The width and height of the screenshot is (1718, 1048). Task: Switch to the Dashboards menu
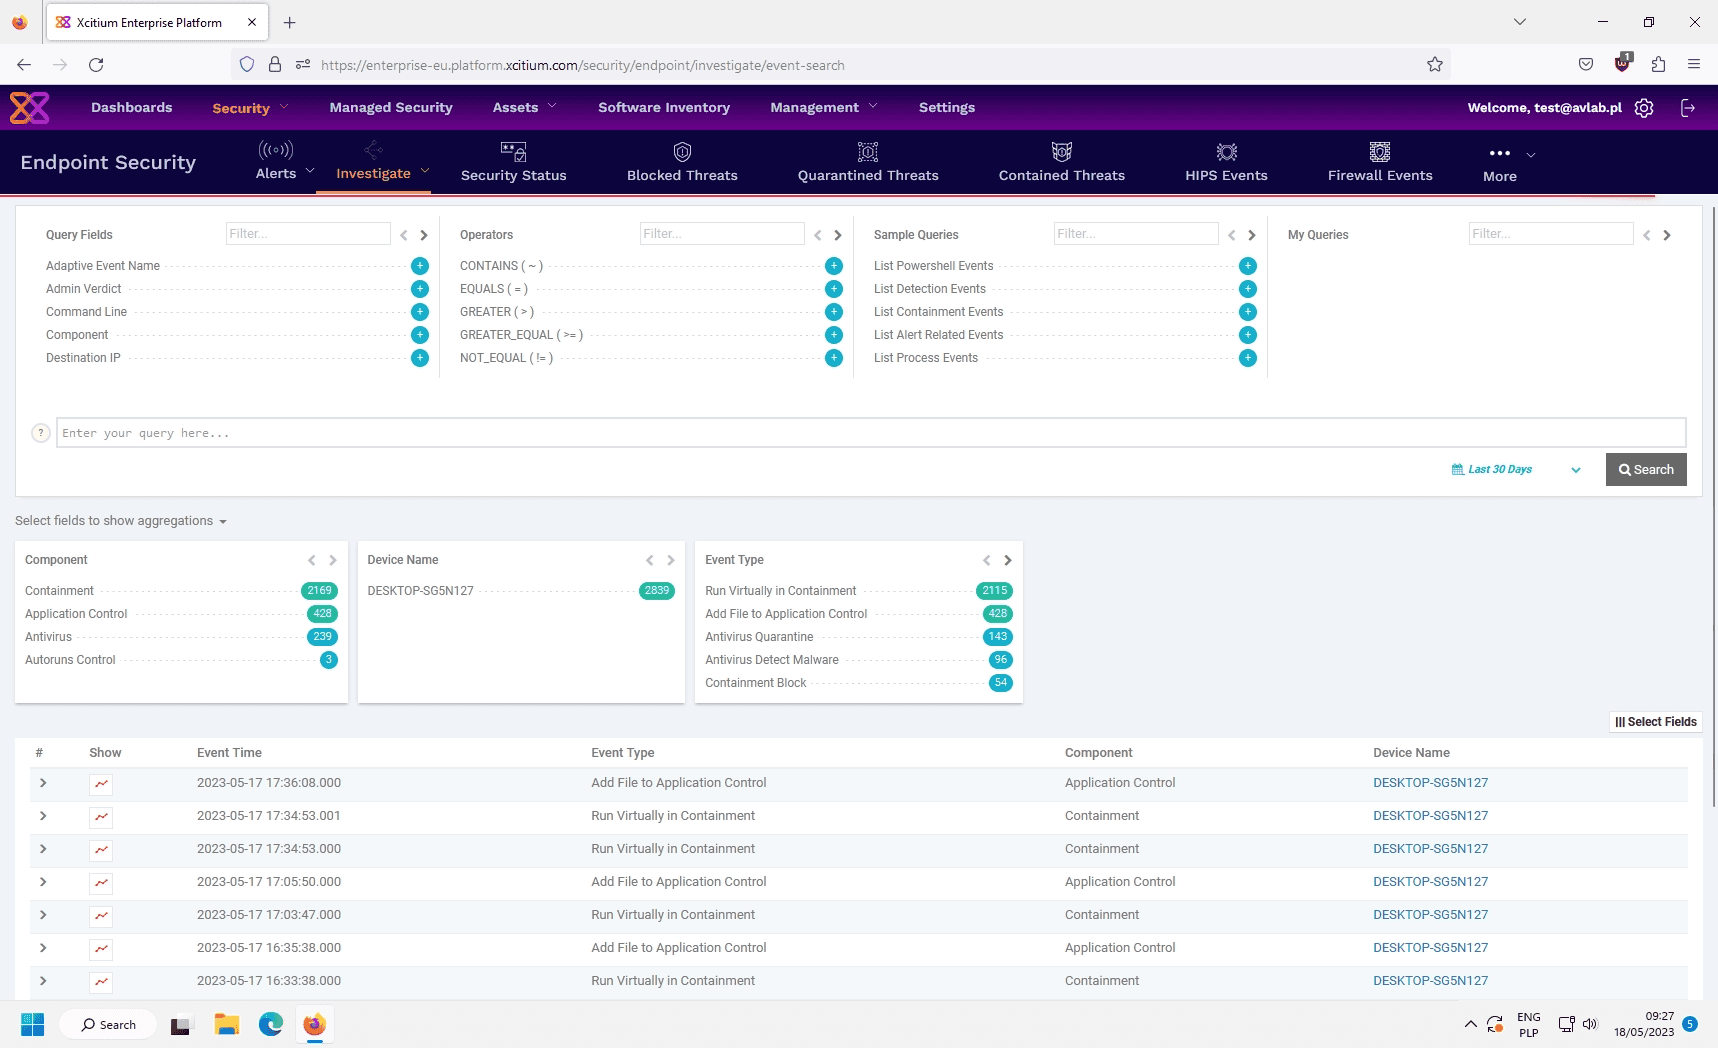[x=131, y=107]
